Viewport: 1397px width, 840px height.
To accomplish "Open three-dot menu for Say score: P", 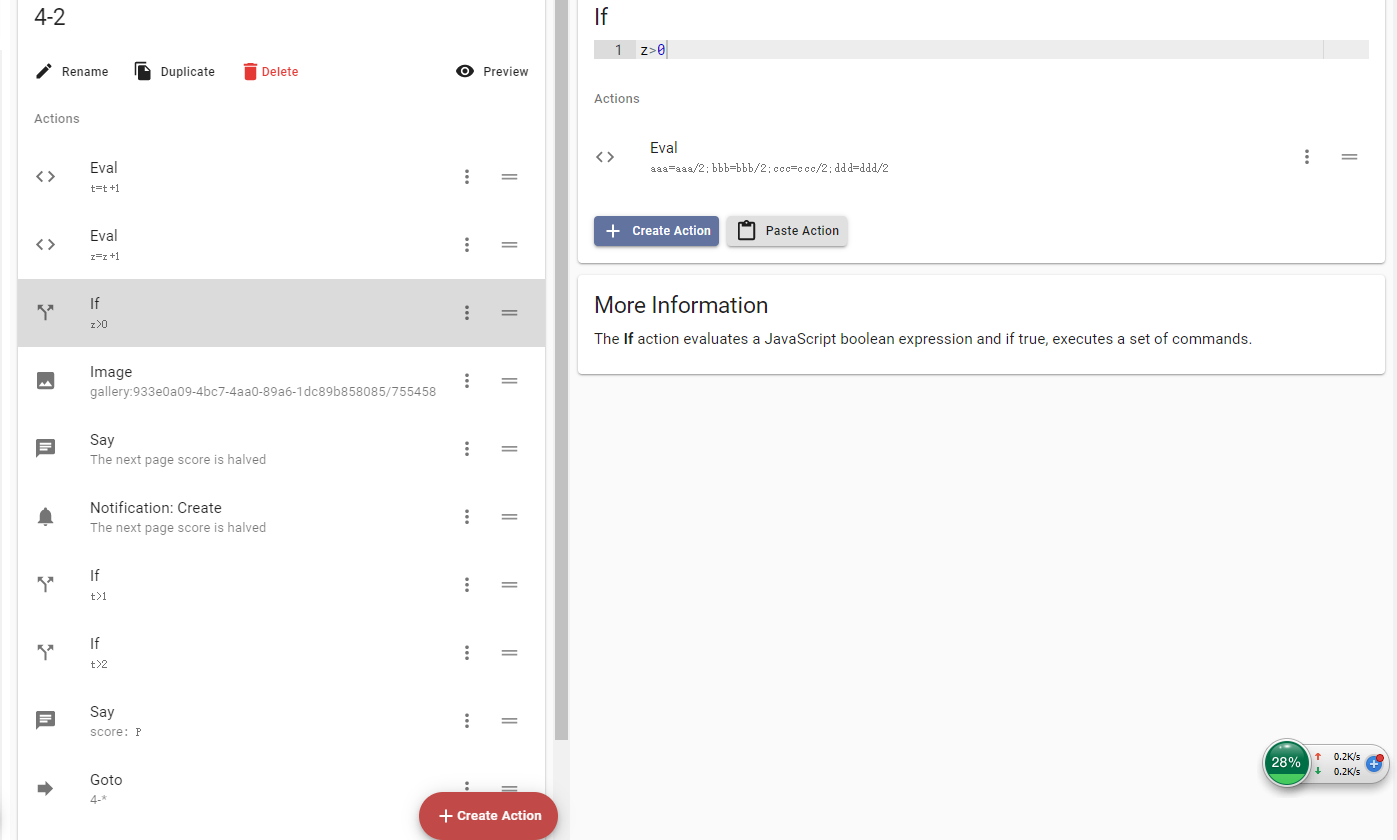I will pos(466,721).
